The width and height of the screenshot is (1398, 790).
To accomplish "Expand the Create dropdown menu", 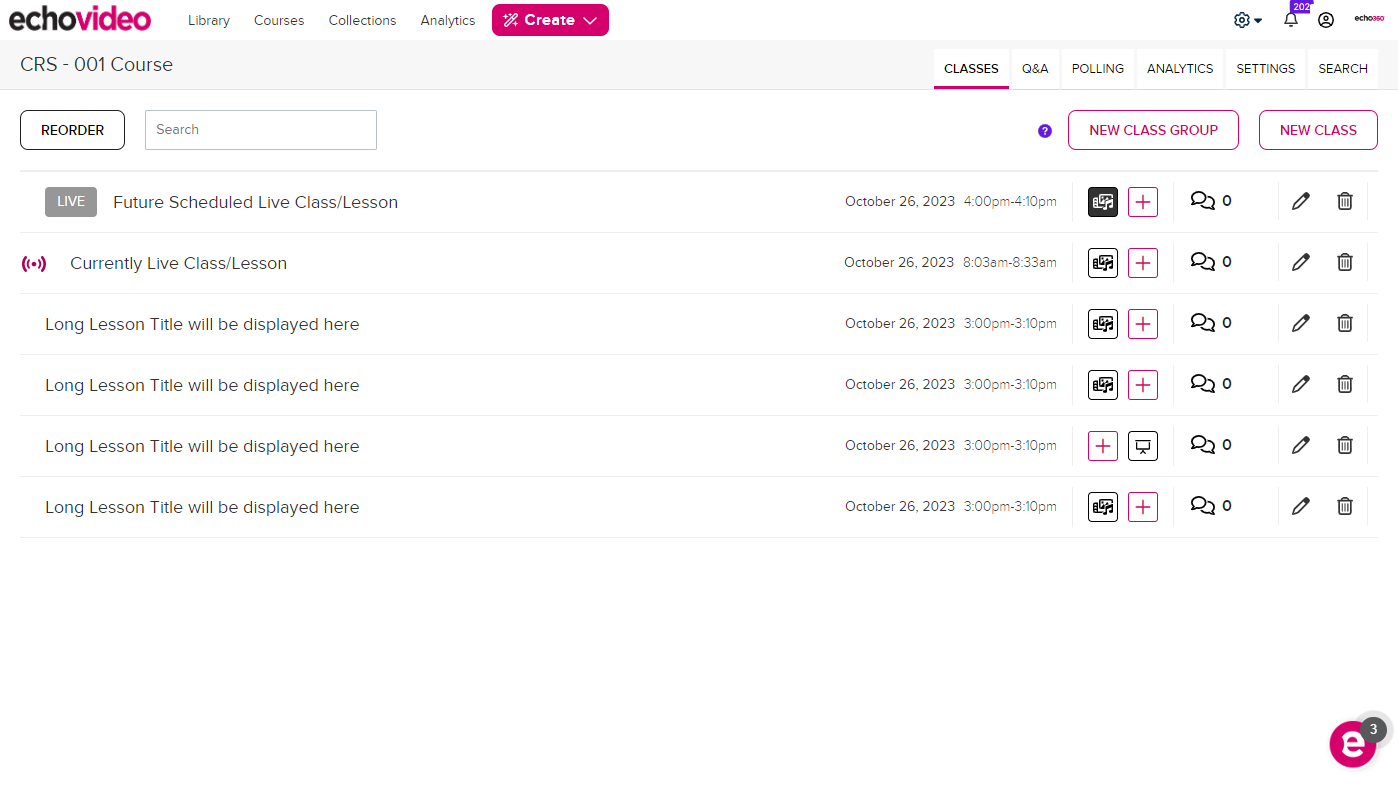I will coord(550,20).
